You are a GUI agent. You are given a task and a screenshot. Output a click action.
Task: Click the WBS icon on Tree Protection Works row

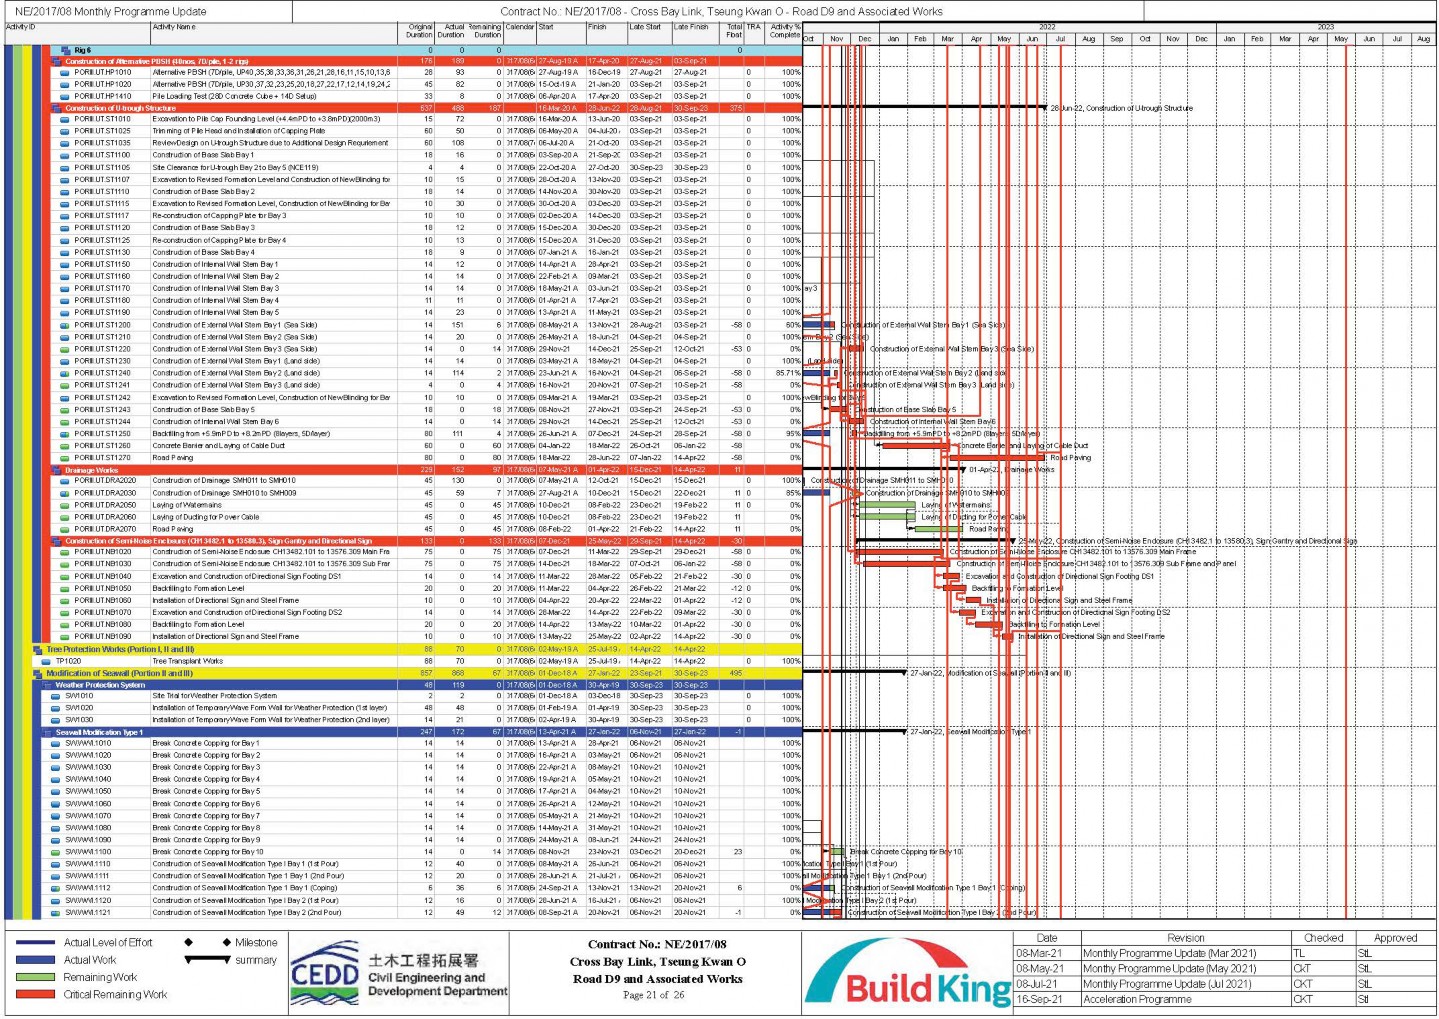pyautogui.click(x=38, y=650)
